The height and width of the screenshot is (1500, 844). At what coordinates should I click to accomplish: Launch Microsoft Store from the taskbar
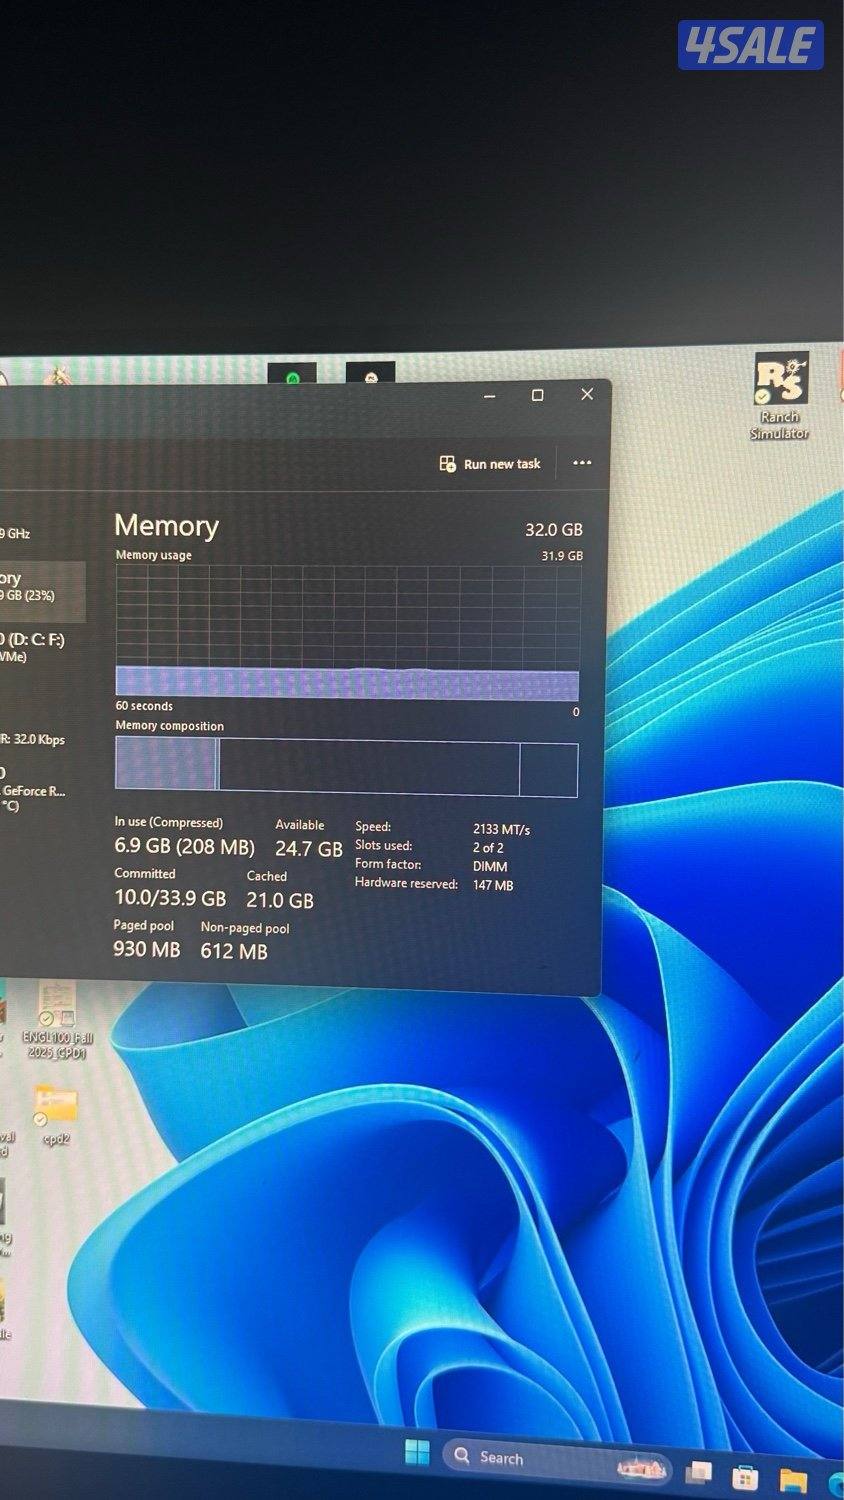point(744,1477)
